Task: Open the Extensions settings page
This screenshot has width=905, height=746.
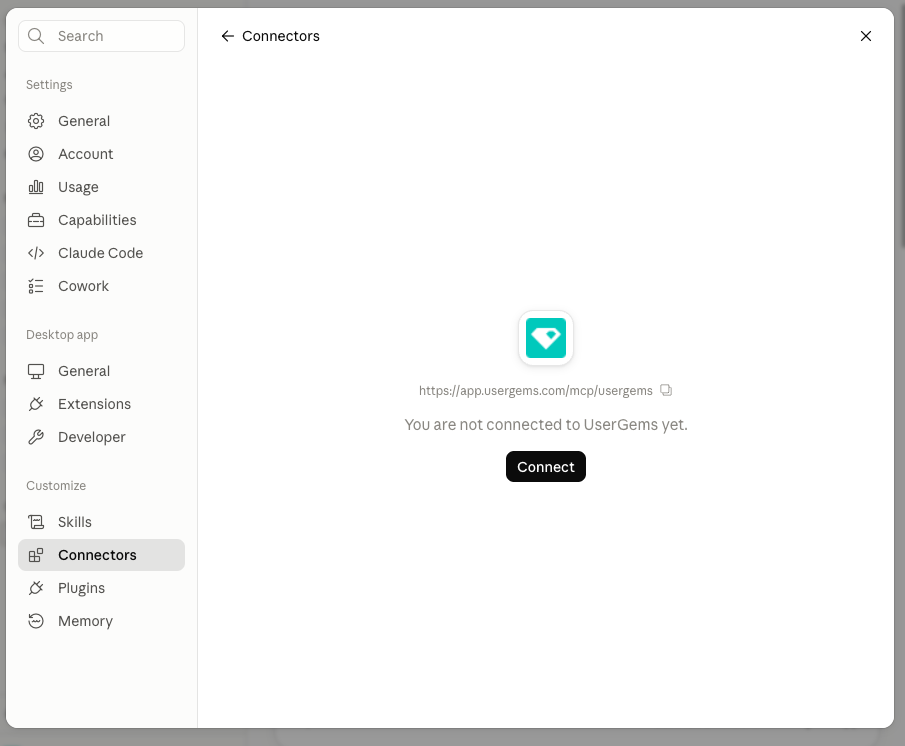Action: click(102, 404)
